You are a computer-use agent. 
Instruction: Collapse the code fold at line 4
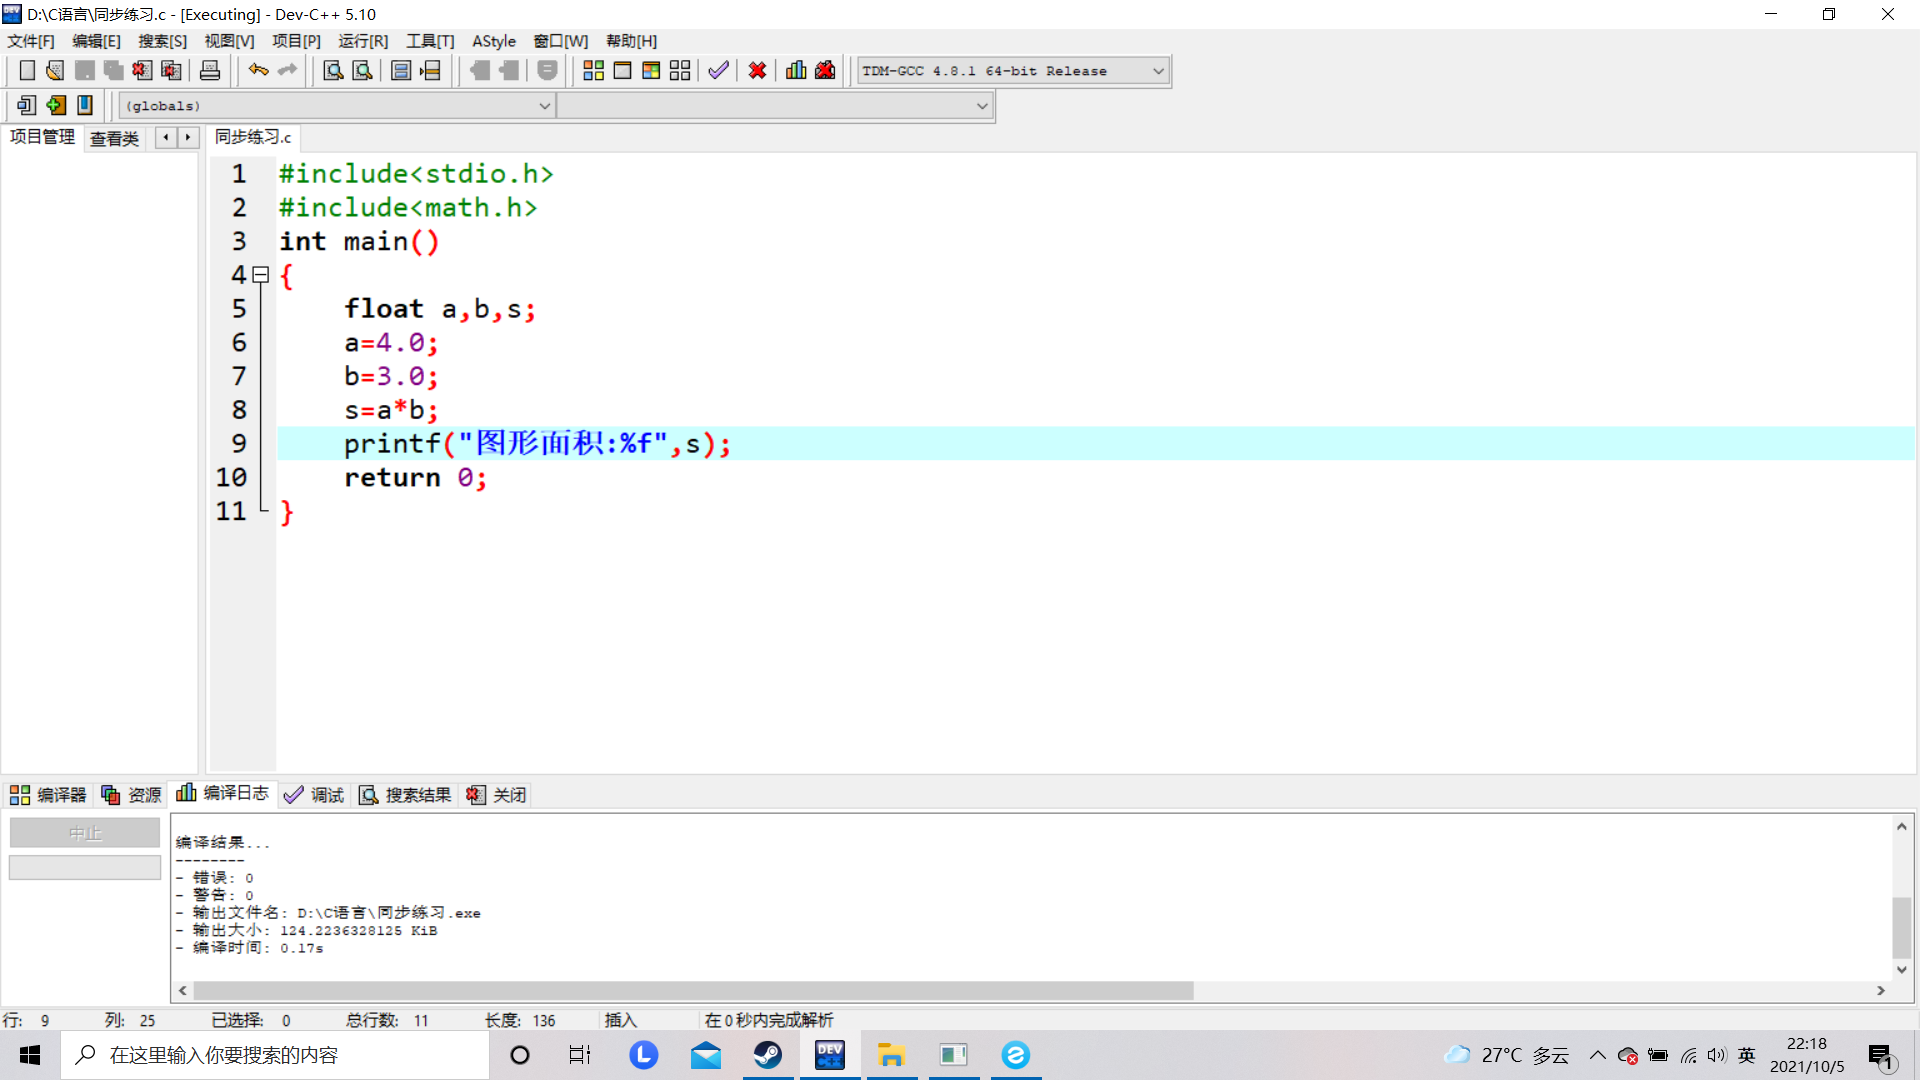(x=261, y=274)
